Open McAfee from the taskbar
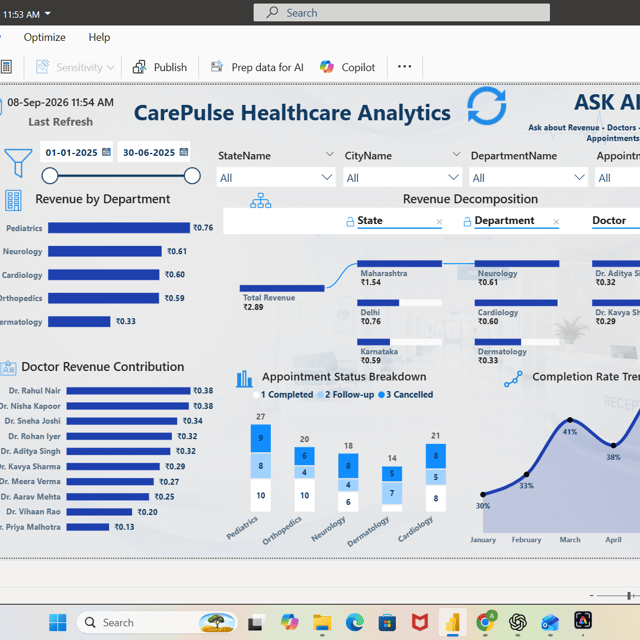This screenshot has height=640, width=640. (x=420, y=622)
